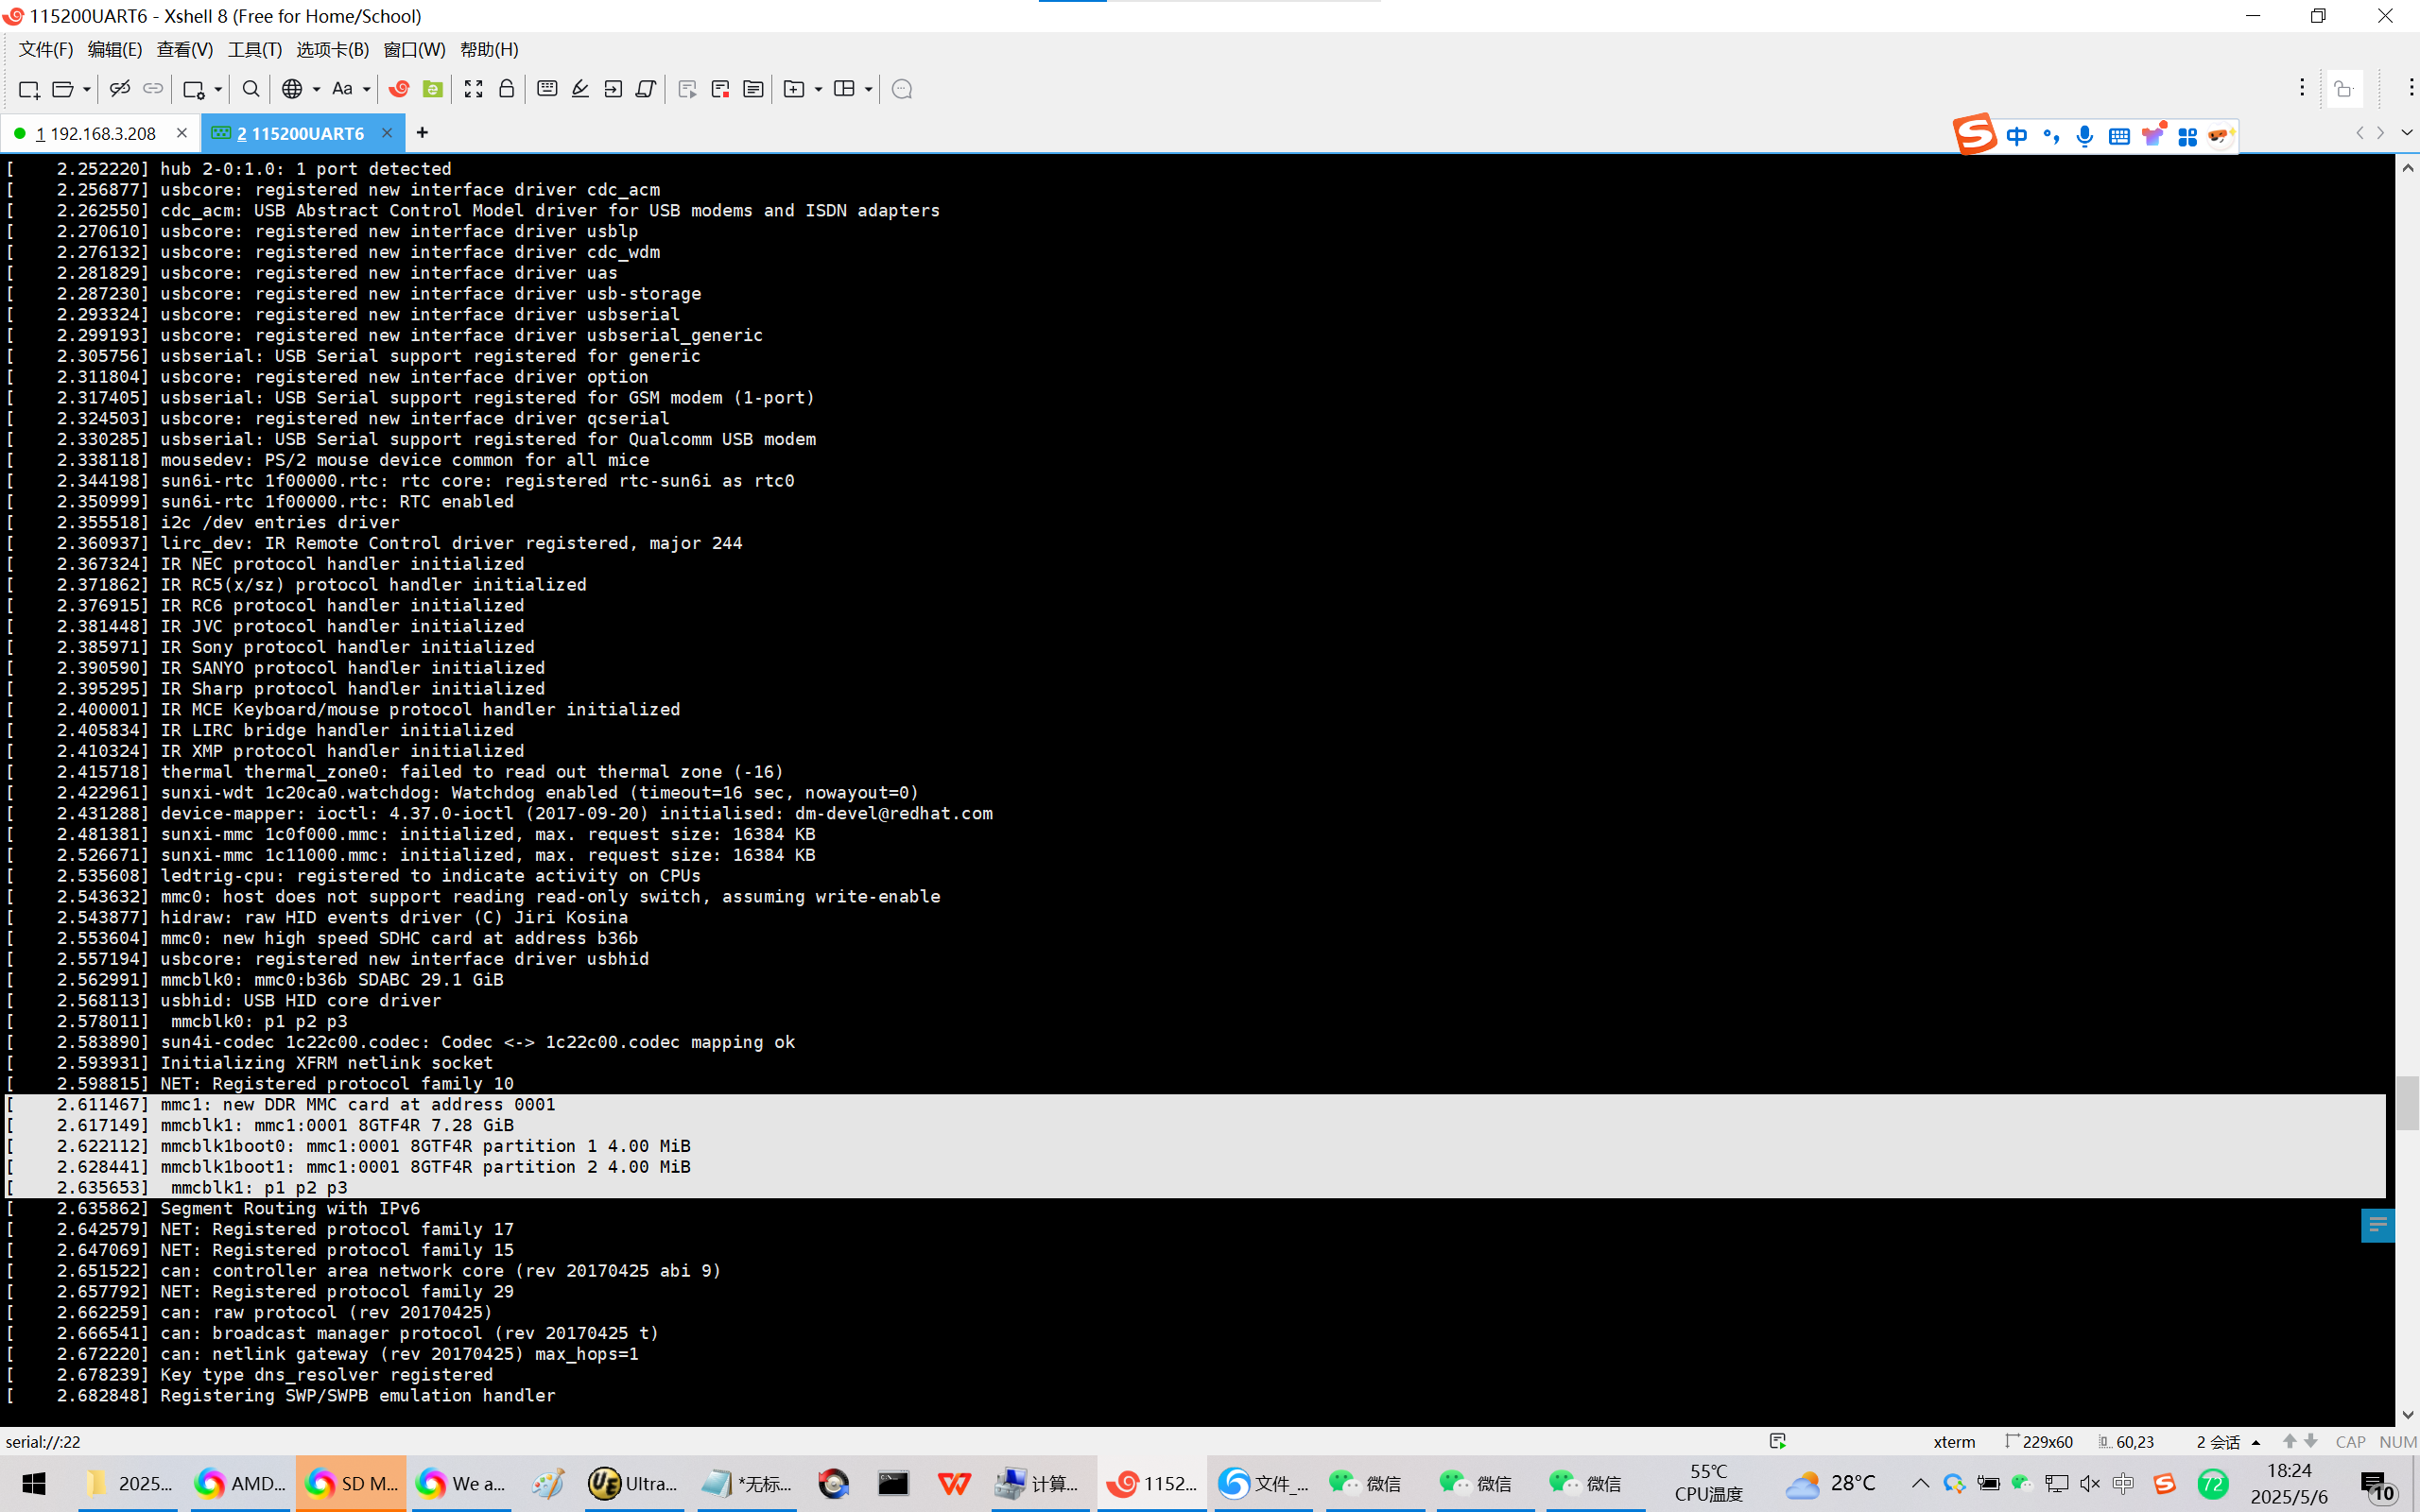The width and height of the screenshot is (2420, 1512).
Task: Open the 工具(T) menu
Action: [x=254, y=49]
